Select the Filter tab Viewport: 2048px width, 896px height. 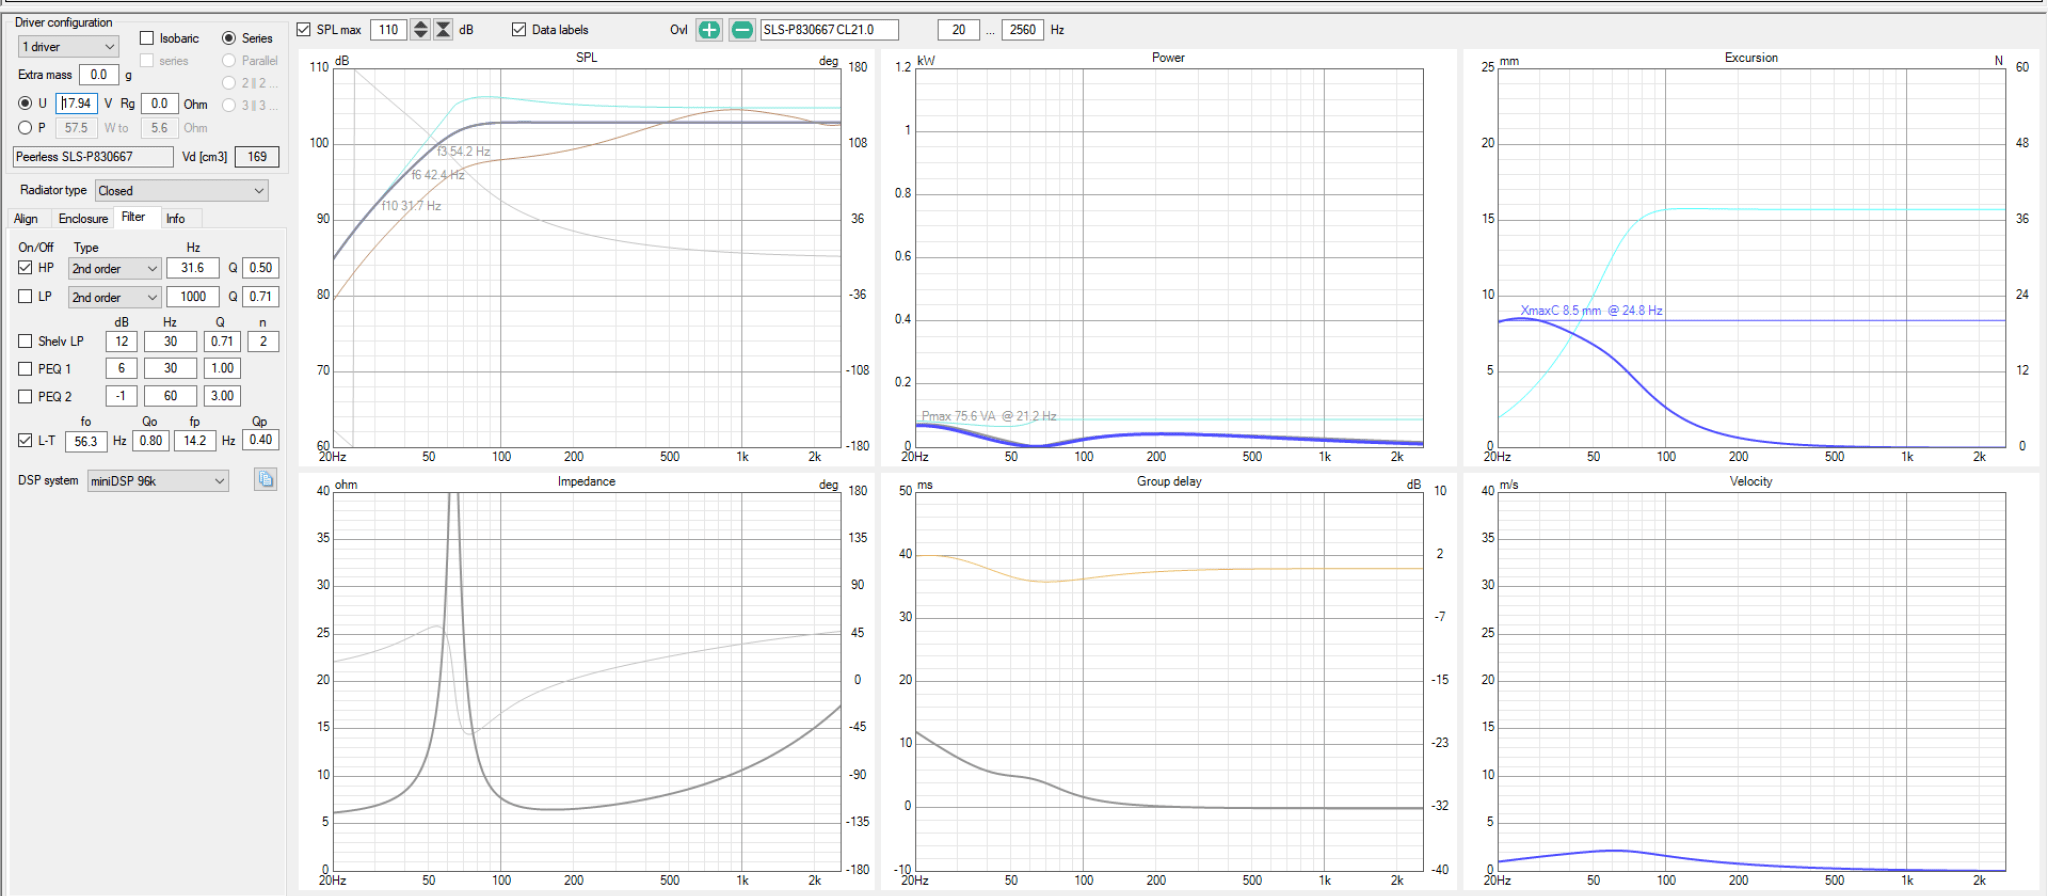(x=134, y=217)
